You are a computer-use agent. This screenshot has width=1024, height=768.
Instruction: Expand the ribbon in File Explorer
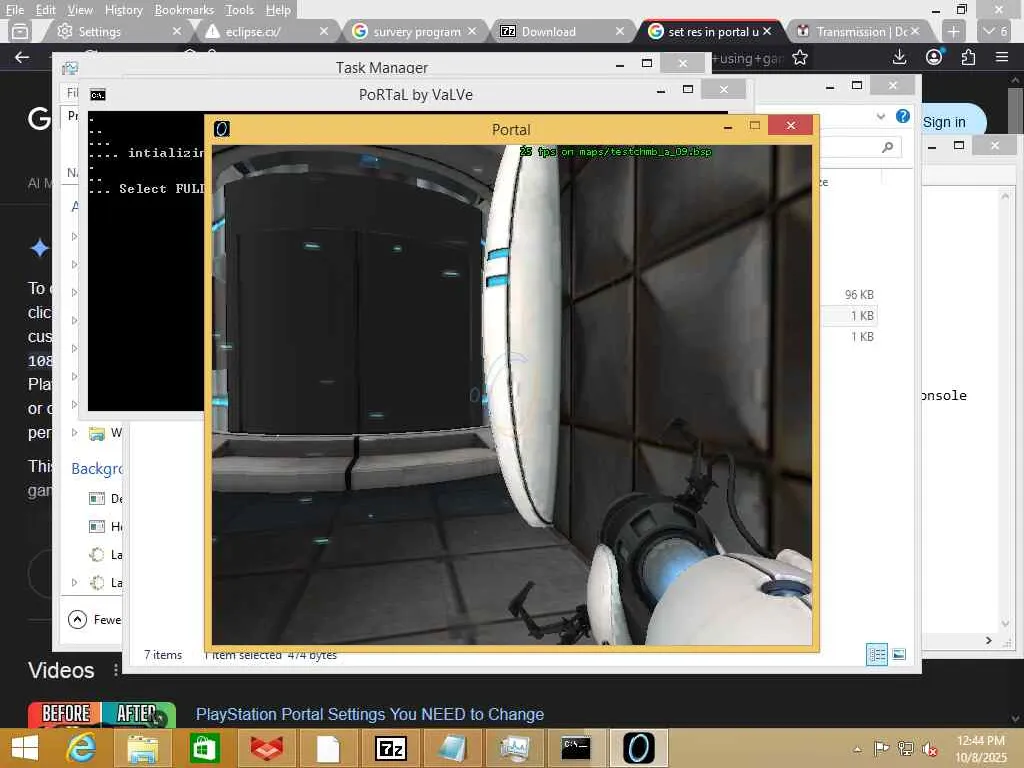pos(880,116)
